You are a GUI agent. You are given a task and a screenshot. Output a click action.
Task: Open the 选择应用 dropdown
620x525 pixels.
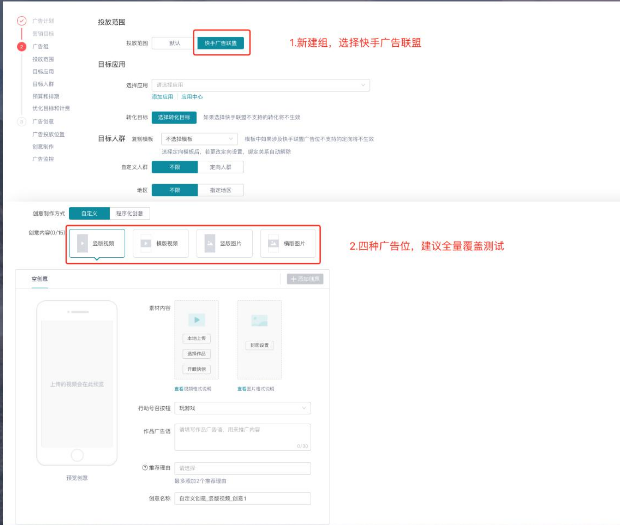pos(260,85)
